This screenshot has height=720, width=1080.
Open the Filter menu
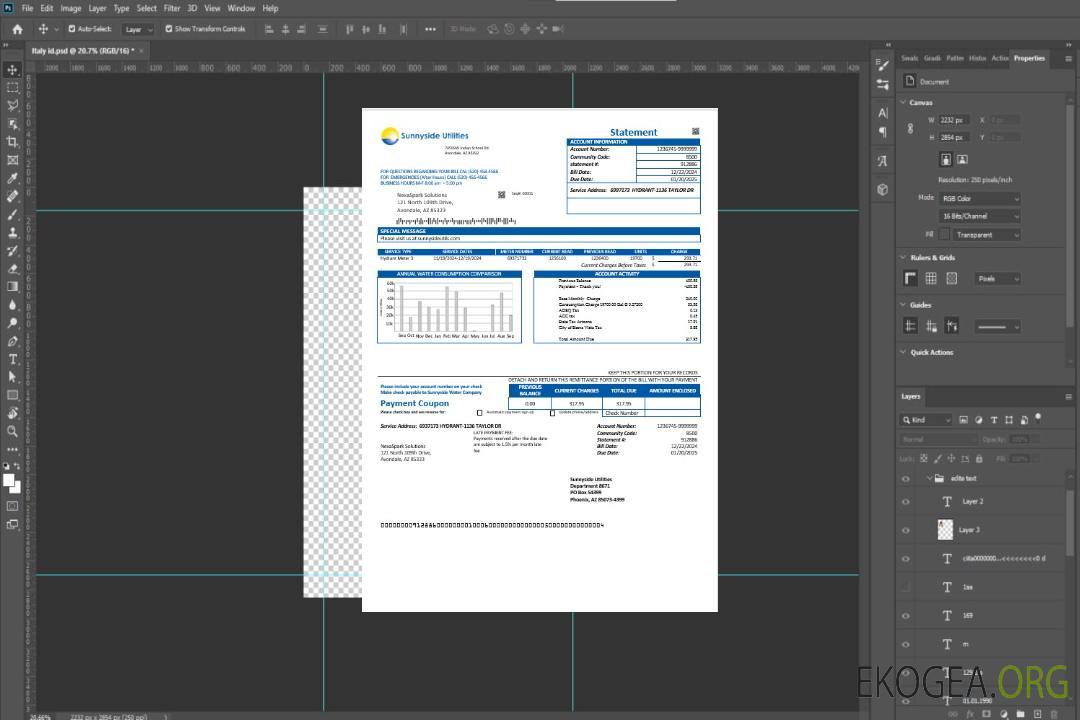(172, 8)
